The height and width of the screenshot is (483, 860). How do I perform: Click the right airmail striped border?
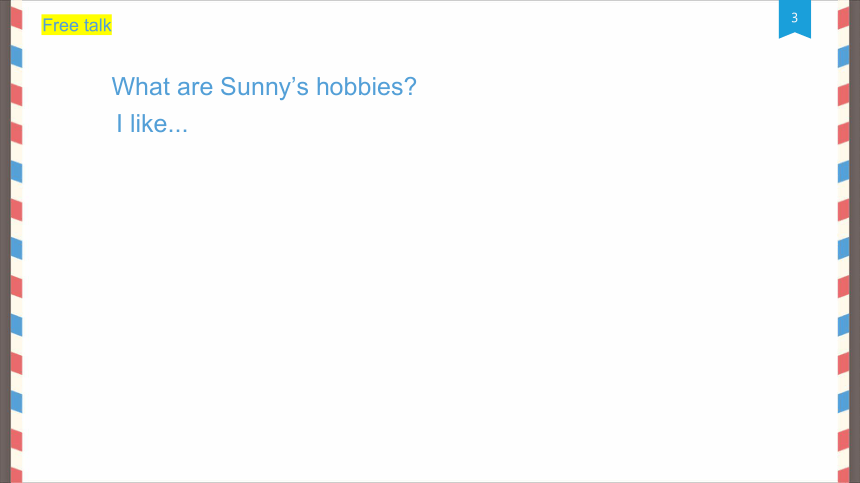click(844, 241)
